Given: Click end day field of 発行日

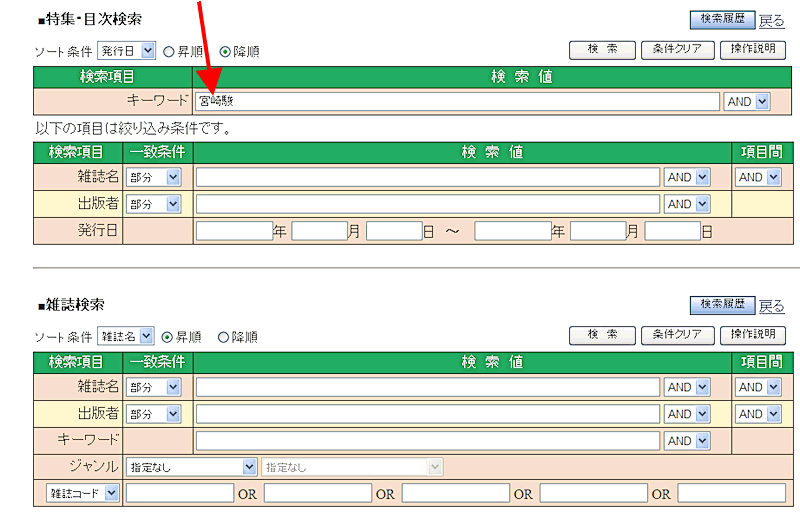Looking at the screenshot, I should pyautogui.click(x=672, y=231).
